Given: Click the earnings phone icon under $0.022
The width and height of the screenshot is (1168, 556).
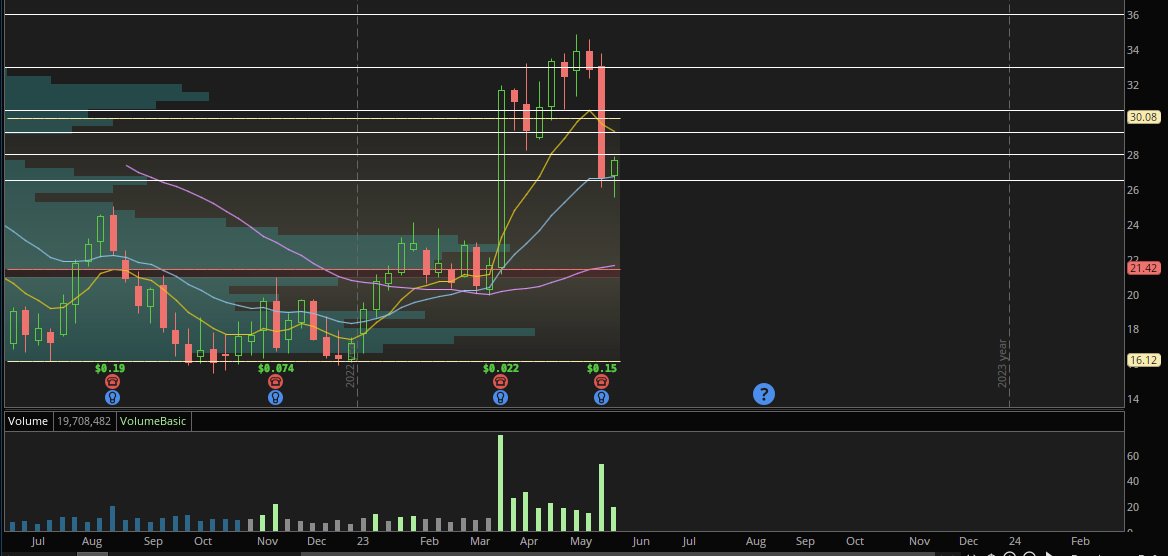Looking at the screenshot, I should point(501,382).
